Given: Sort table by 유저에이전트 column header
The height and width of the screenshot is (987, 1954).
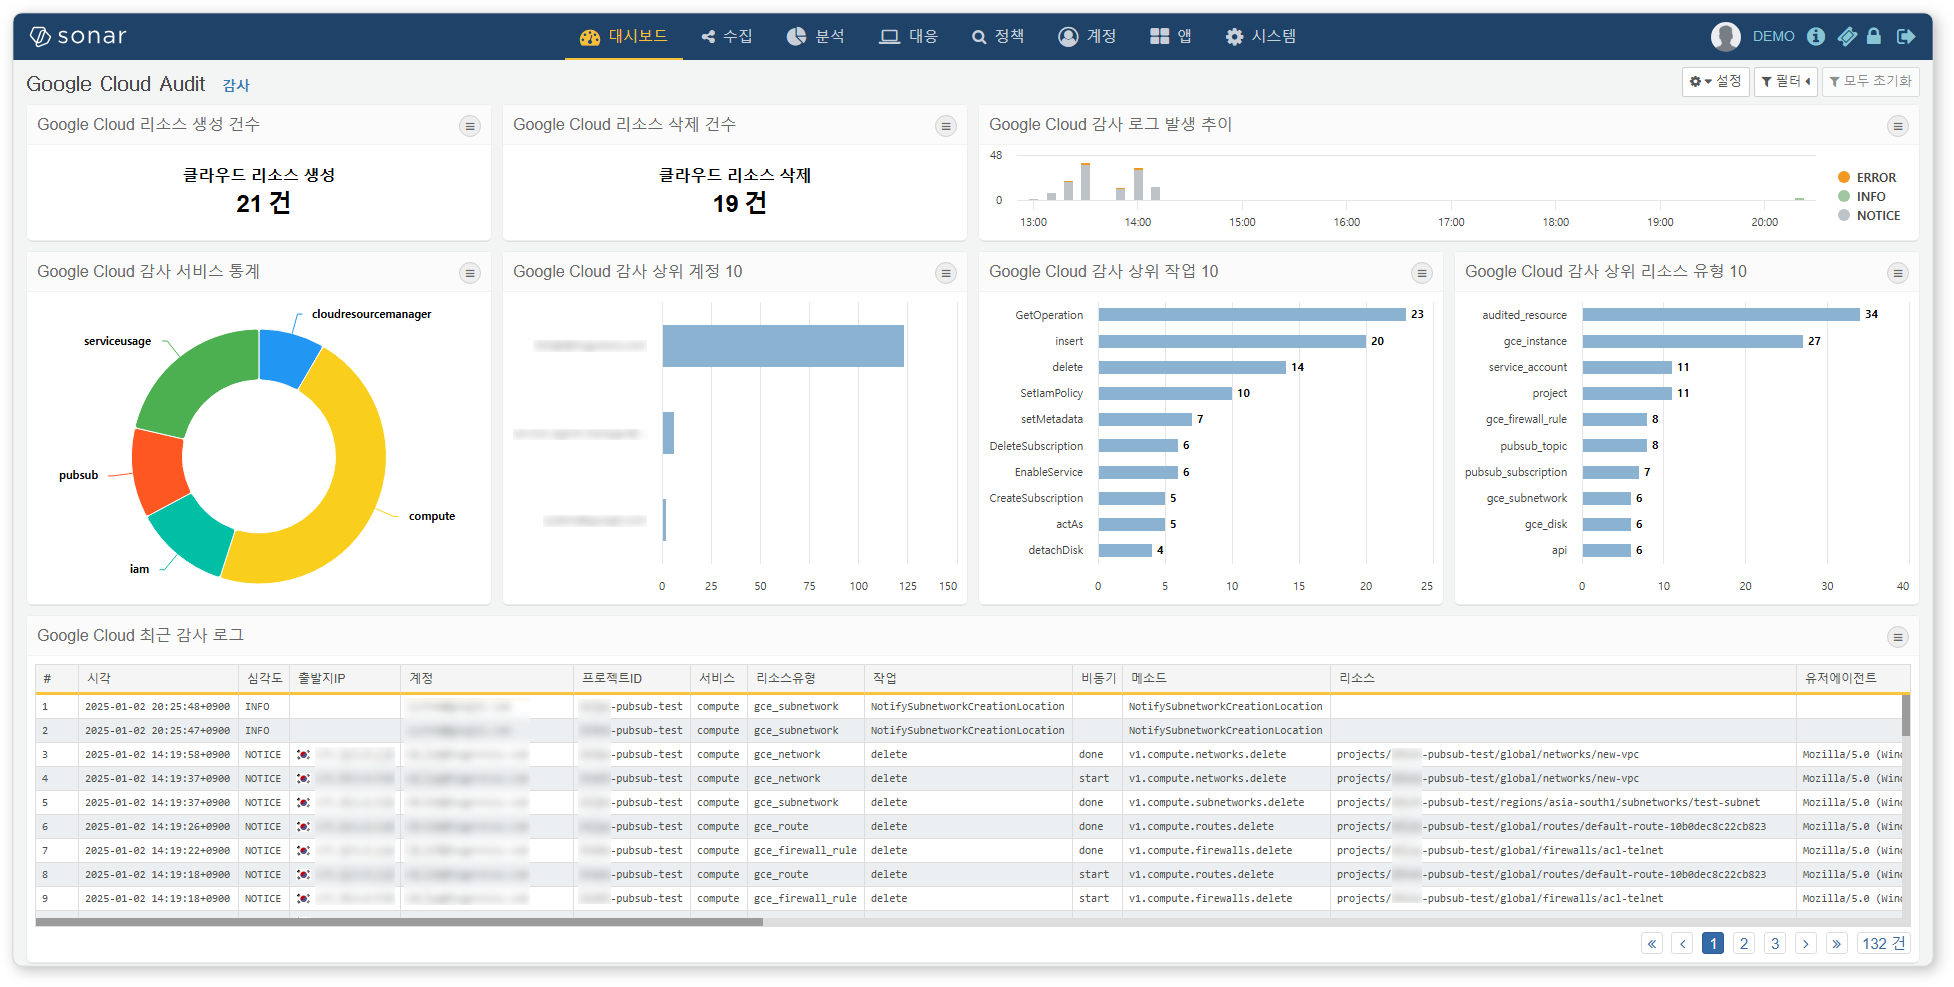Looking at the screenshot, I should tap(1852, 678).
